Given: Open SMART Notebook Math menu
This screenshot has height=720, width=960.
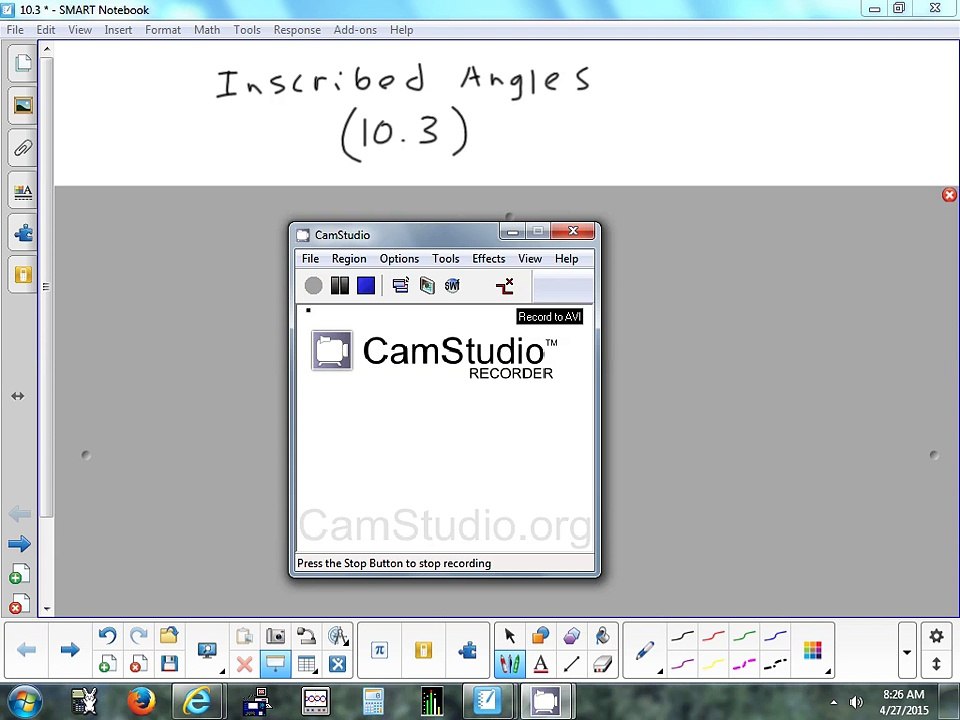Looking at the screenshot, I should tap(207, 30).
